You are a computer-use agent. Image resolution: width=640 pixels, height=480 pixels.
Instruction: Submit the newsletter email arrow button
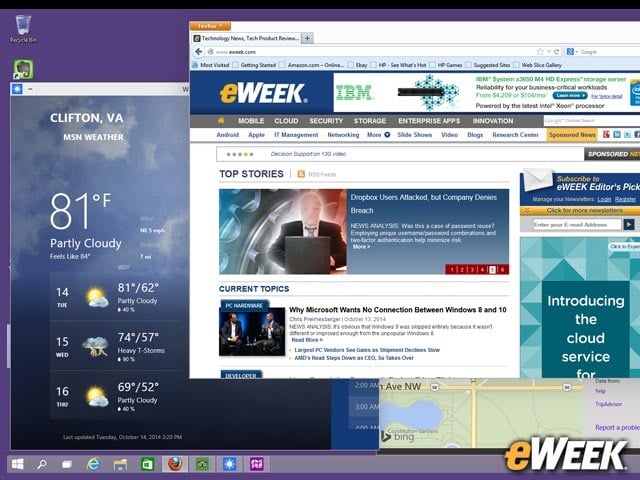pyautogui.click(x=629, y=224)
